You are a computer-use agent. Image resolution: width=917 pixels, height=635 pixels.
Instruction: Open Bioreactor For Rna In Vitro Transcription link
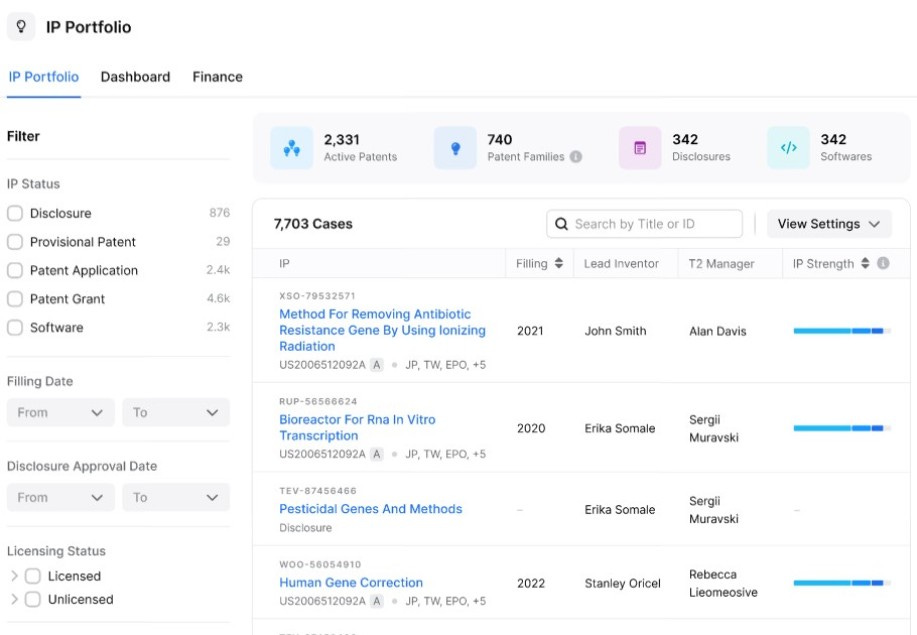tap(357, 427)
